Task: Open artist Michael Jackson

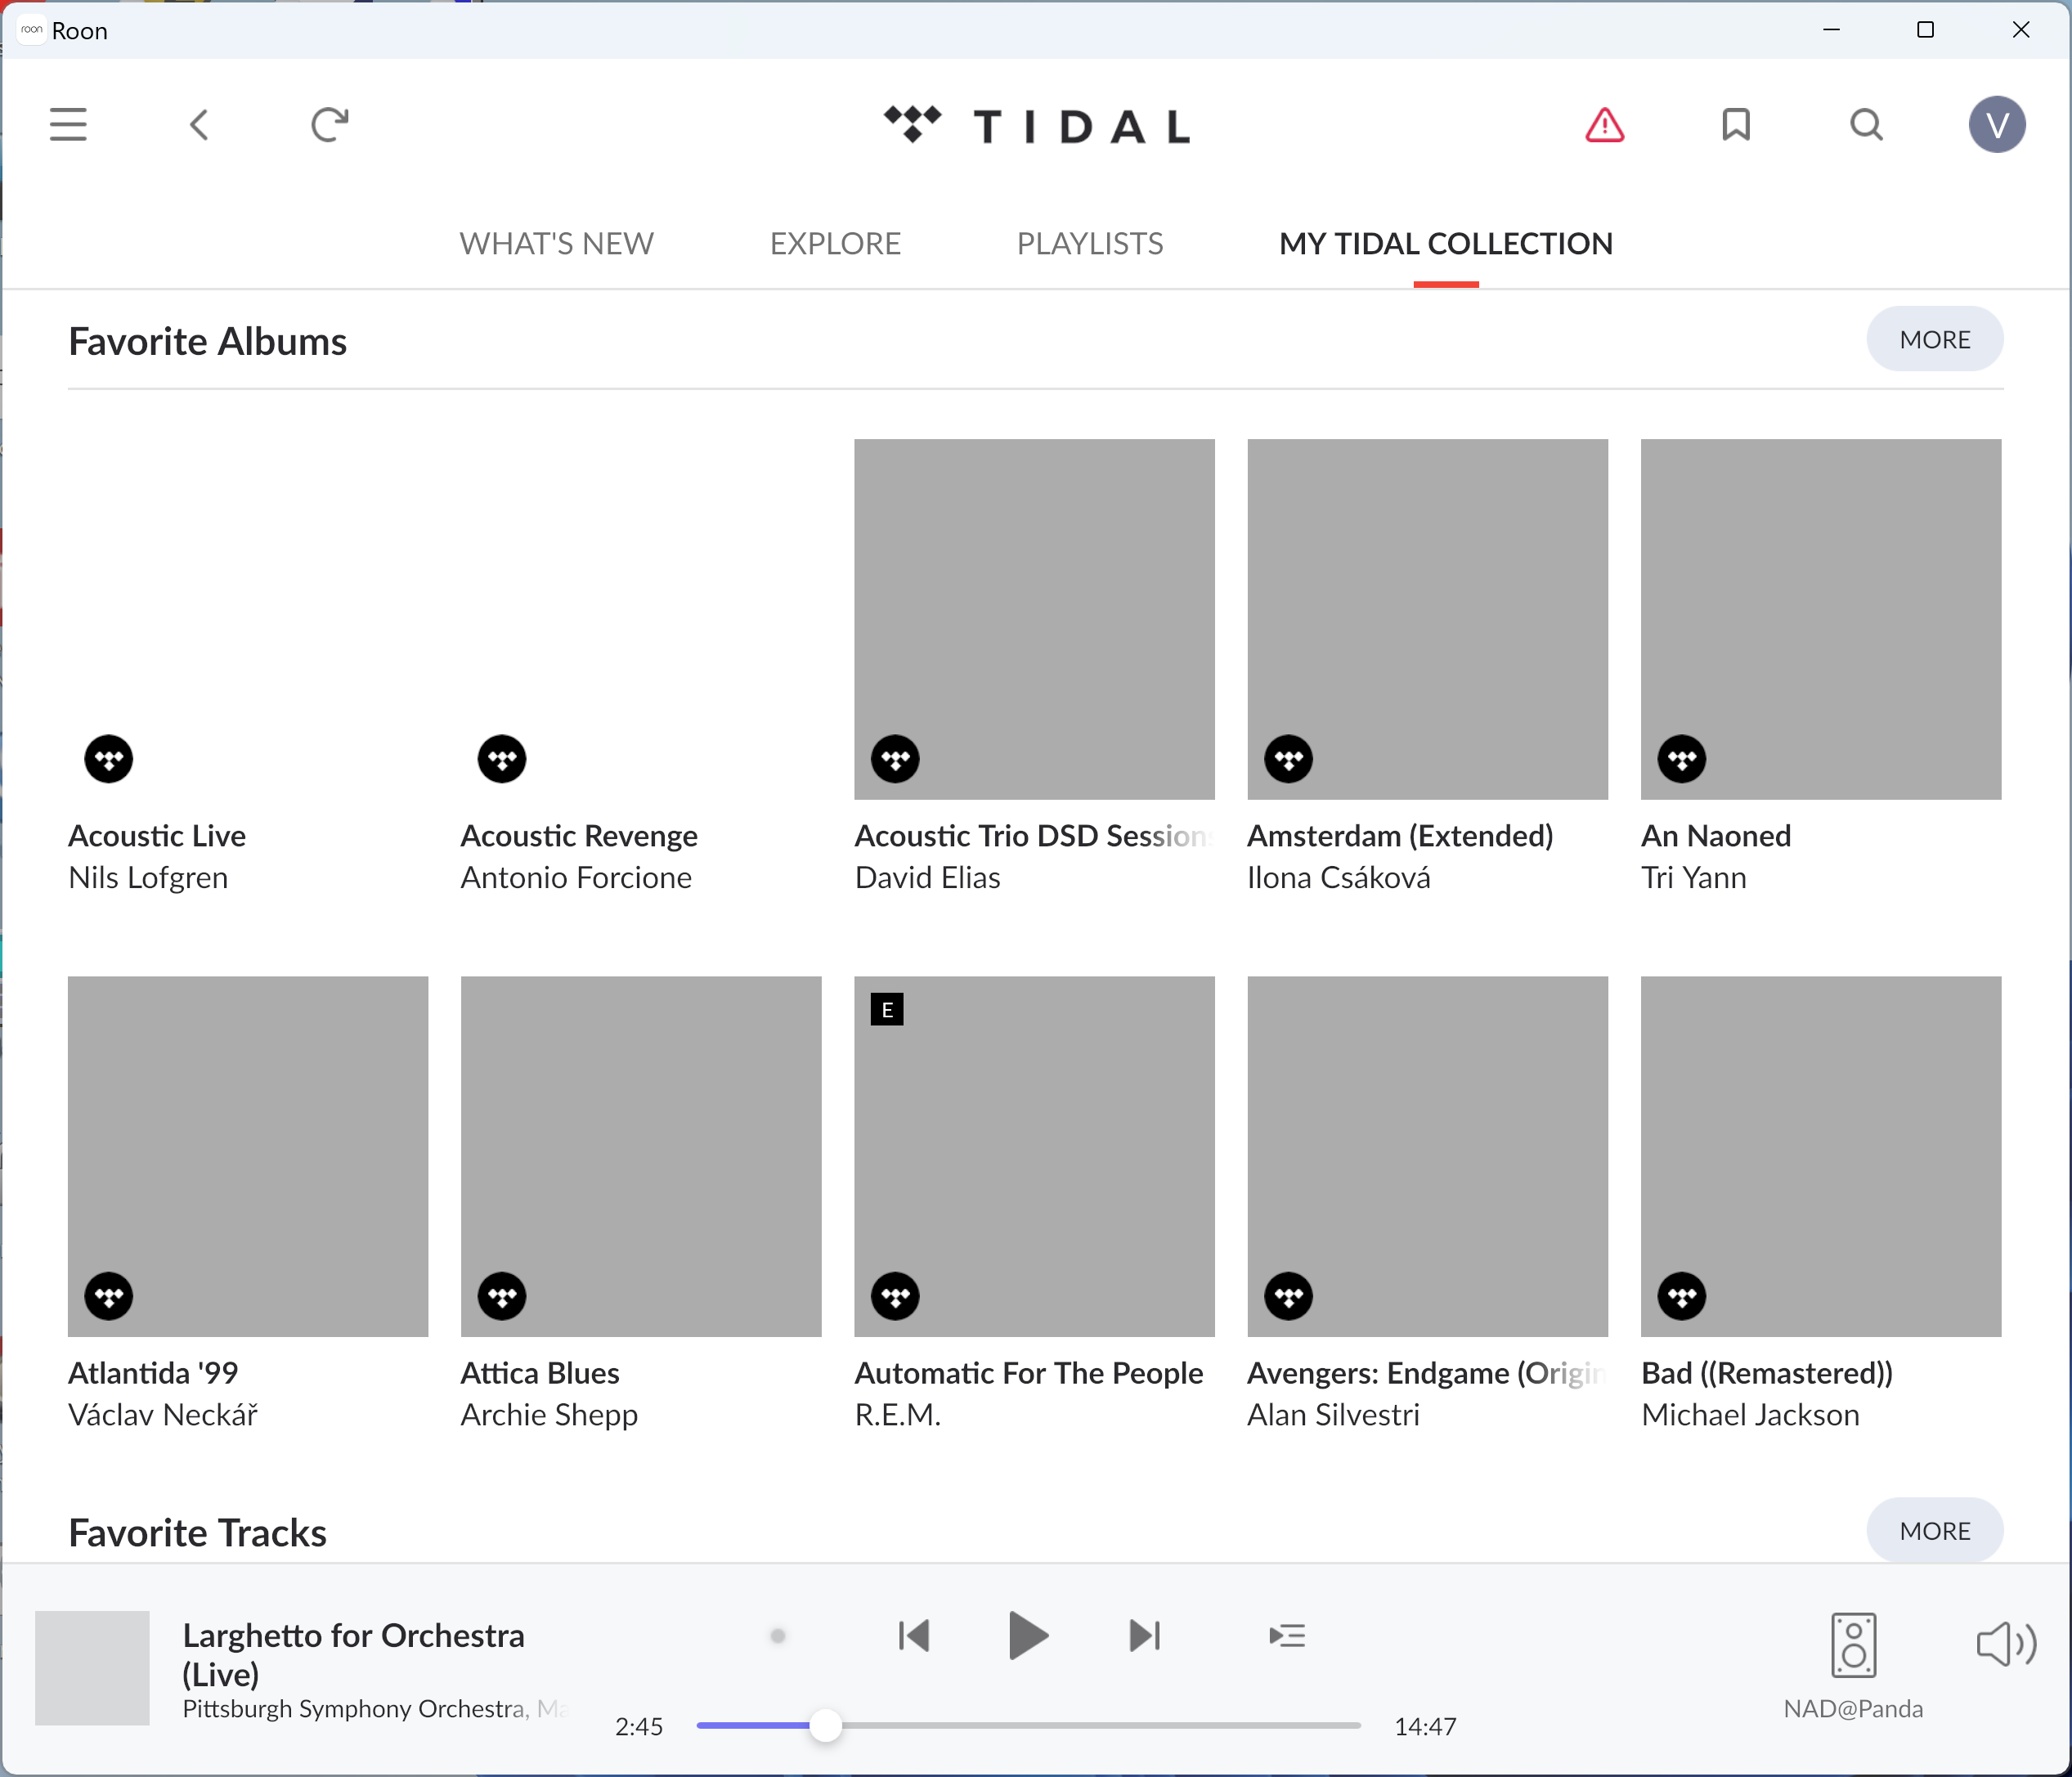Action: 1750,1415
